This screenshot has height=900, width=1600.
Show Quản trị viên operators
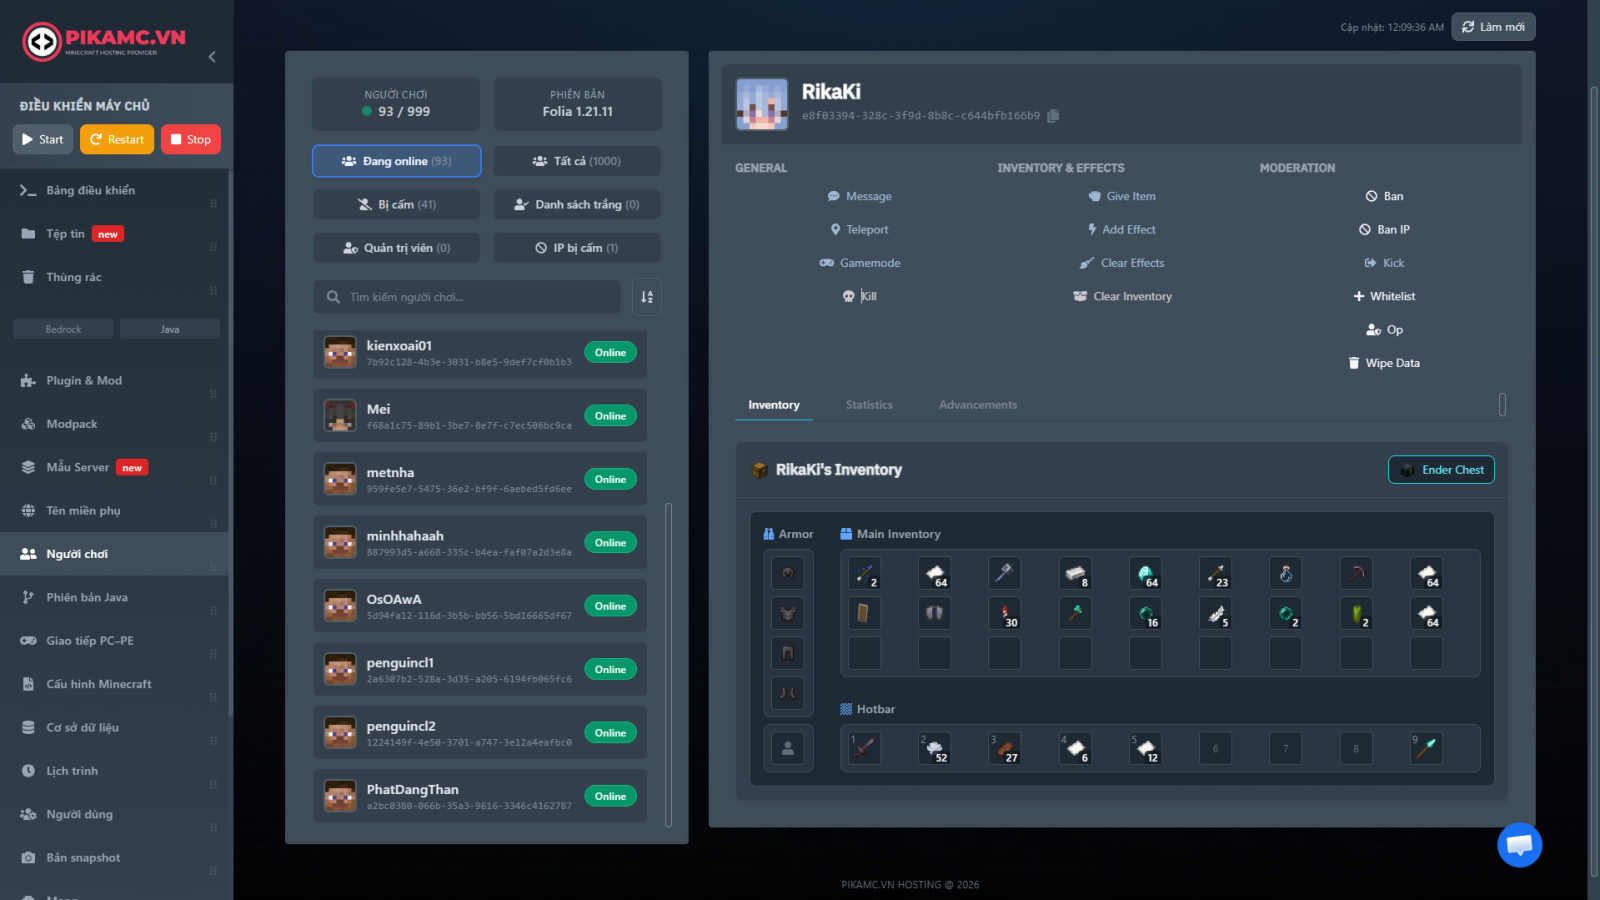[x=397, y=248]
